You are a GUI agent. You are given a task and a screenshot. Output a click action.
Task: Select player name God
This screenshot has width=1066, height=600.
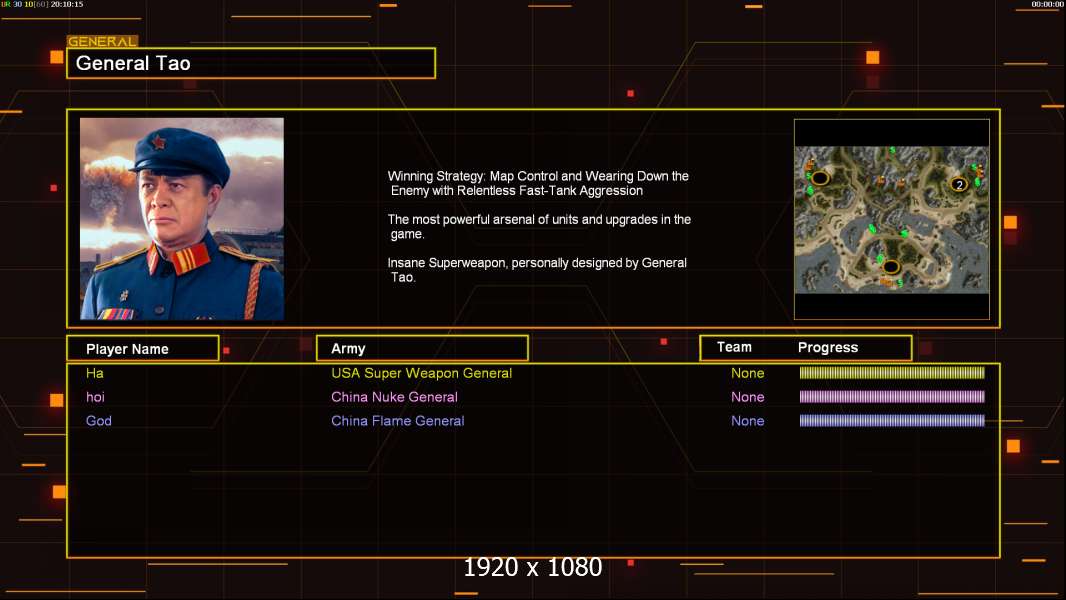coord(99,421)
